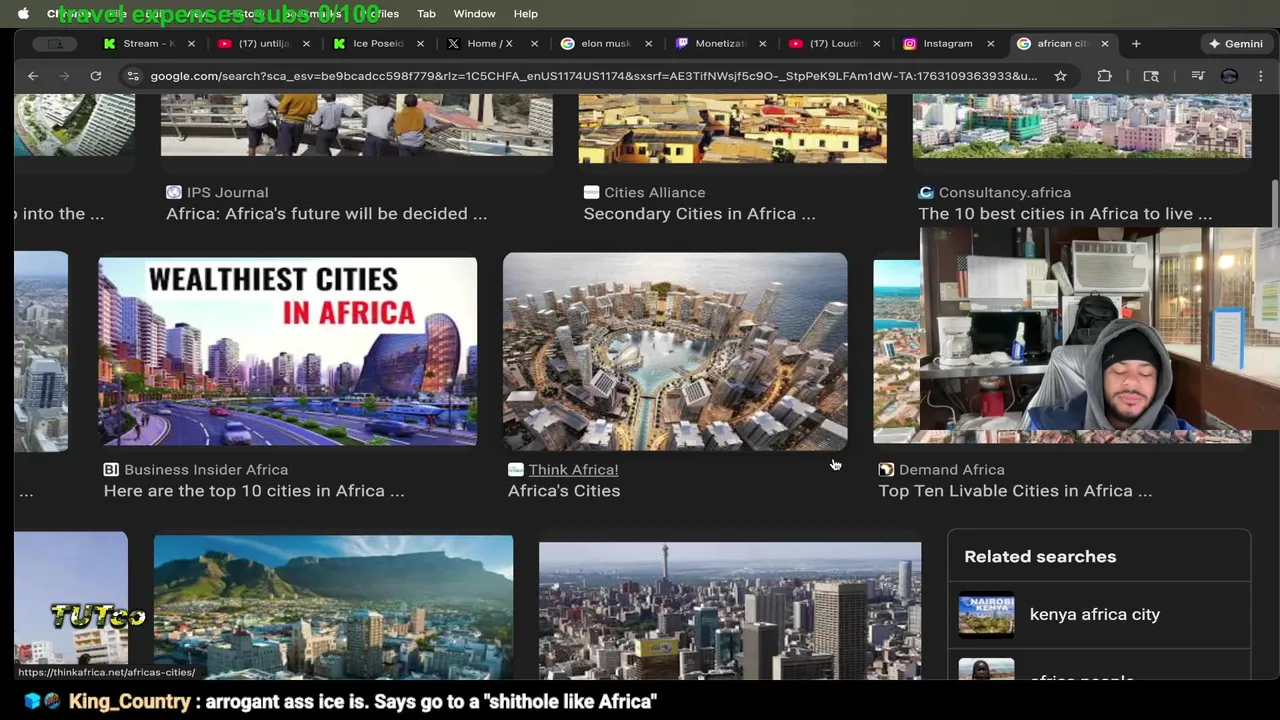
Task: Open the Window menu
Action: (x=474, y=14)
